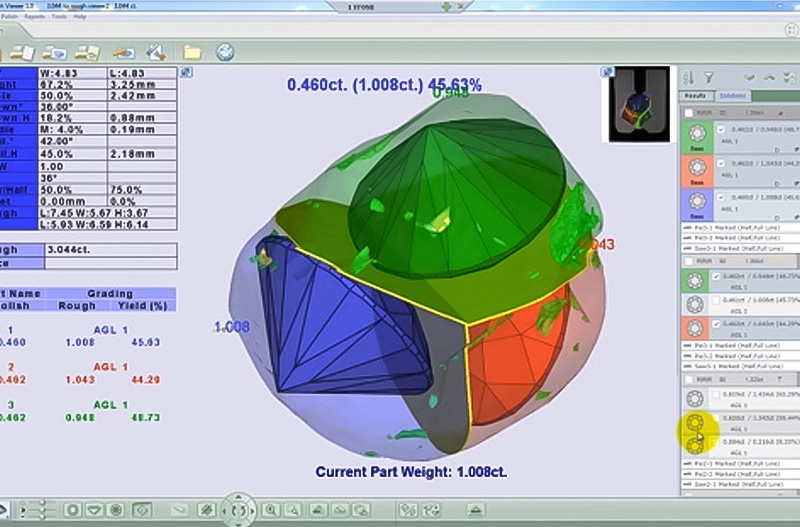Viewport: 800px width, 527px height.
Task: Click the 1.043 rough value in grading list
Action: [80, 380]
